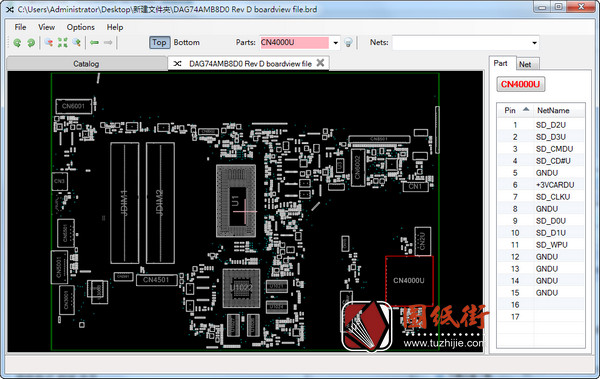Select CN6001 connector on the board
This screenshot has width=600, height=379.
click(x=73, y=106)
